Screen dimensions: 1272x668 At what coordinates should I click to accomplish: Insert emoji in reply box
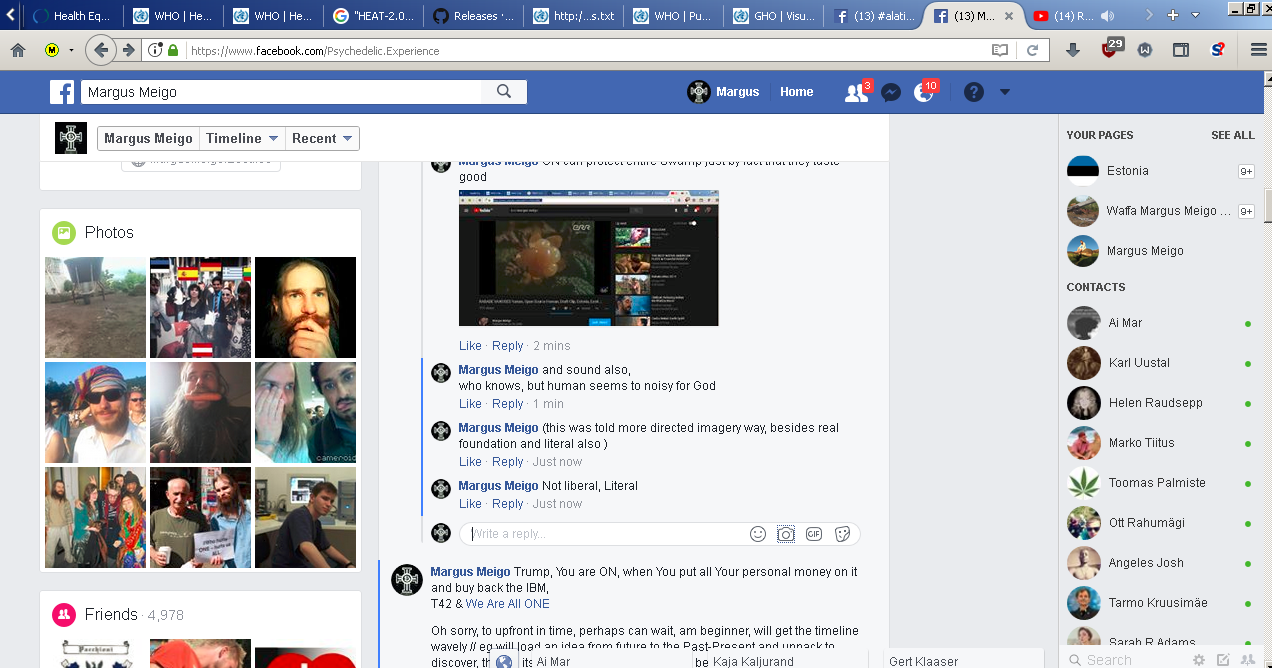tap(758, 534)
